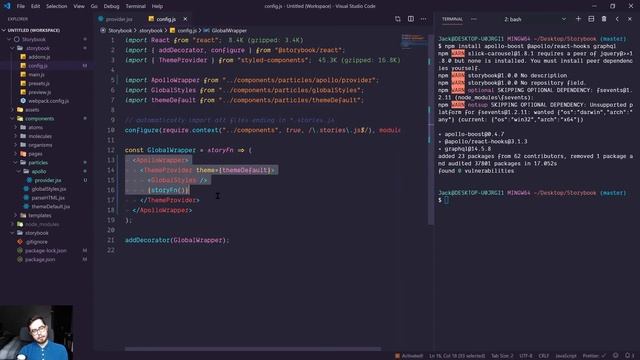Click the code minimap preview

(413, 41)
